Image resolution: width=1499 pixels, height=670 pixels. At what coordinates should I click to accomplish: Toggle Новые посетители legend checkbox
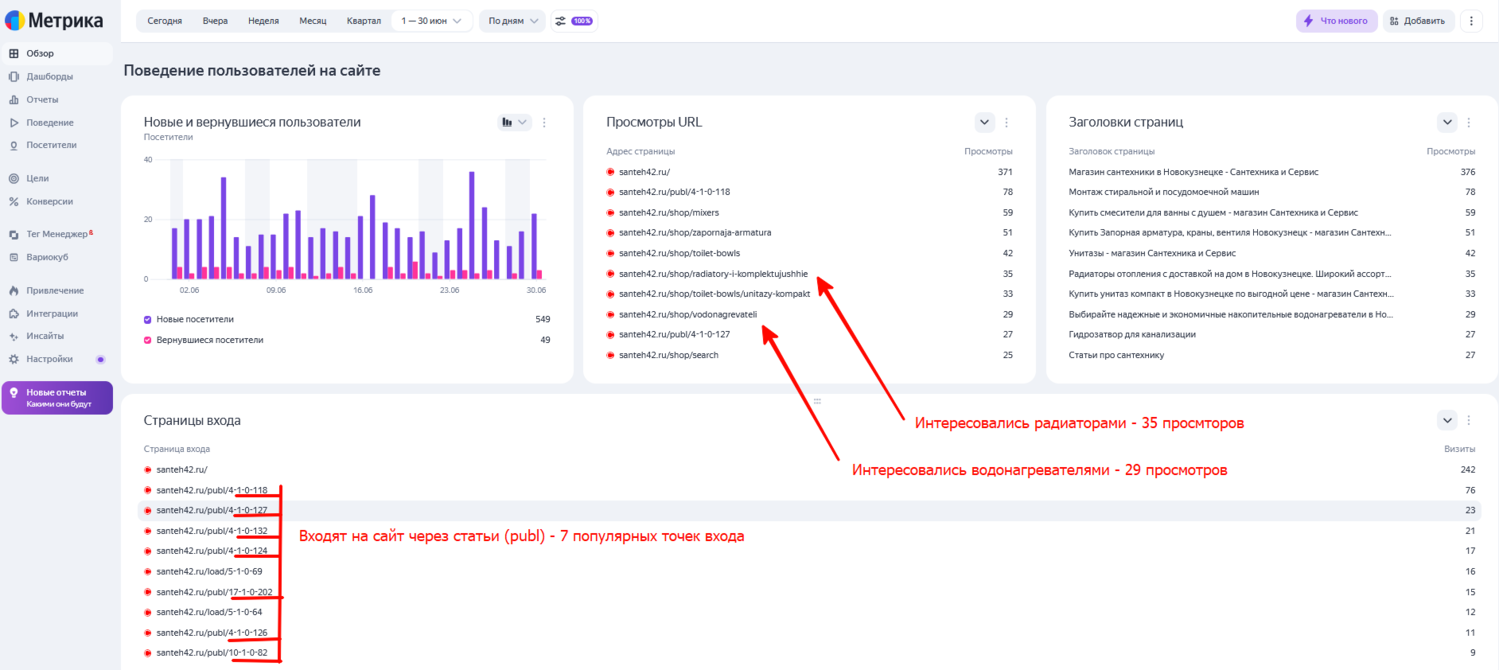coord(148,319)
